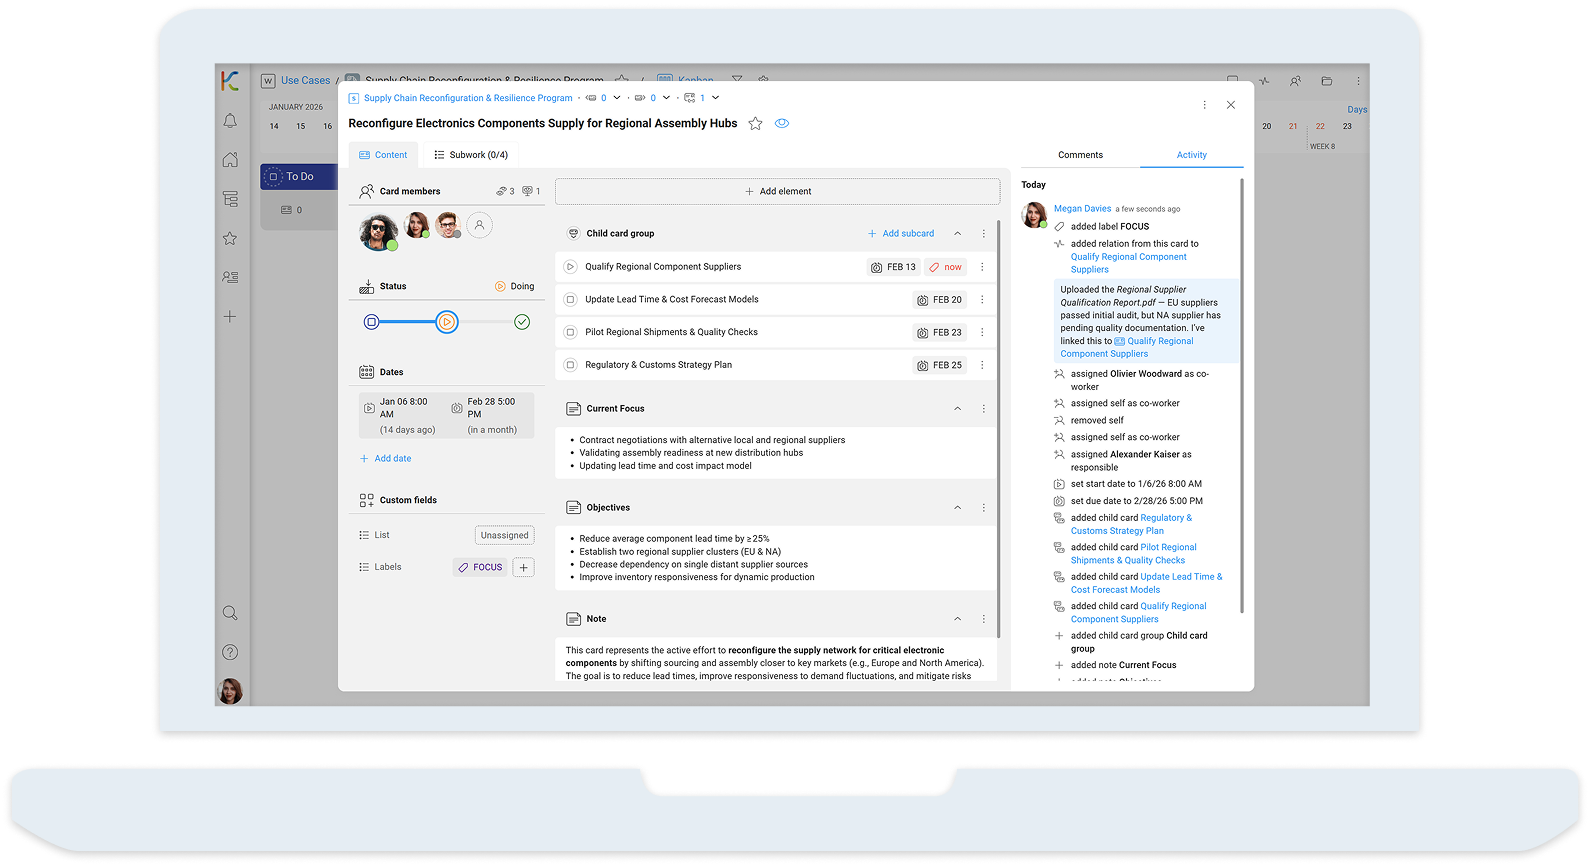Open the home icon in the sidebar
The height and width of the screenshot is (866, 1591).
230,160
